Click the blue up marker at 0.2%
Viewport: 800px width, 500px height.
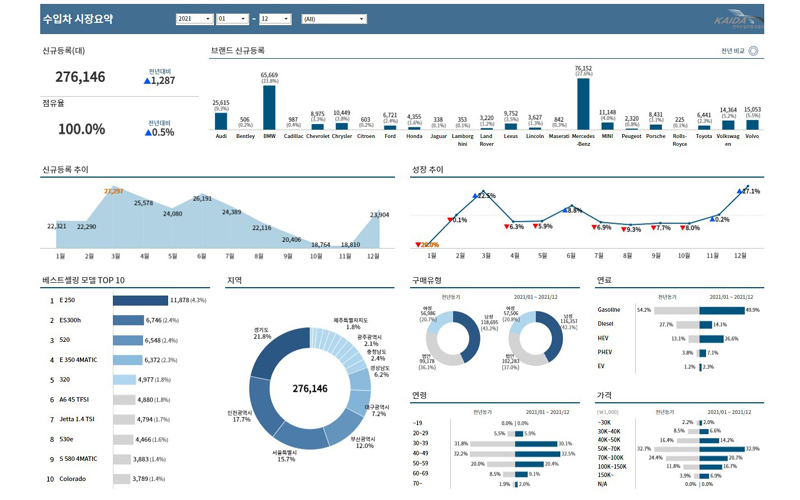(712, 219)
